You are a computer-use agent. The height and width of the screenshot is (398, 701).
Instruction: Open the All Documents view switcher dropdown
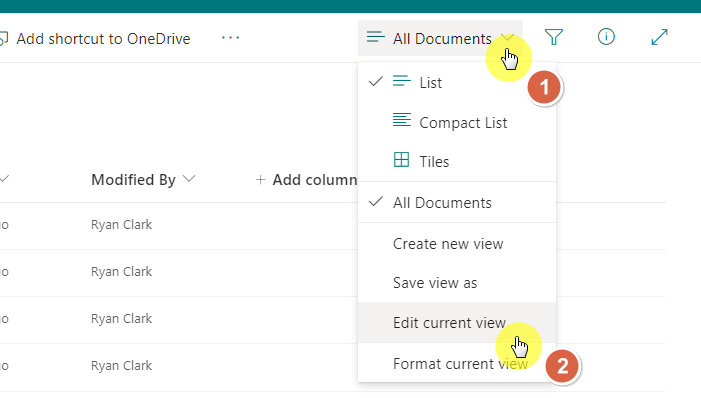[440, 38]
